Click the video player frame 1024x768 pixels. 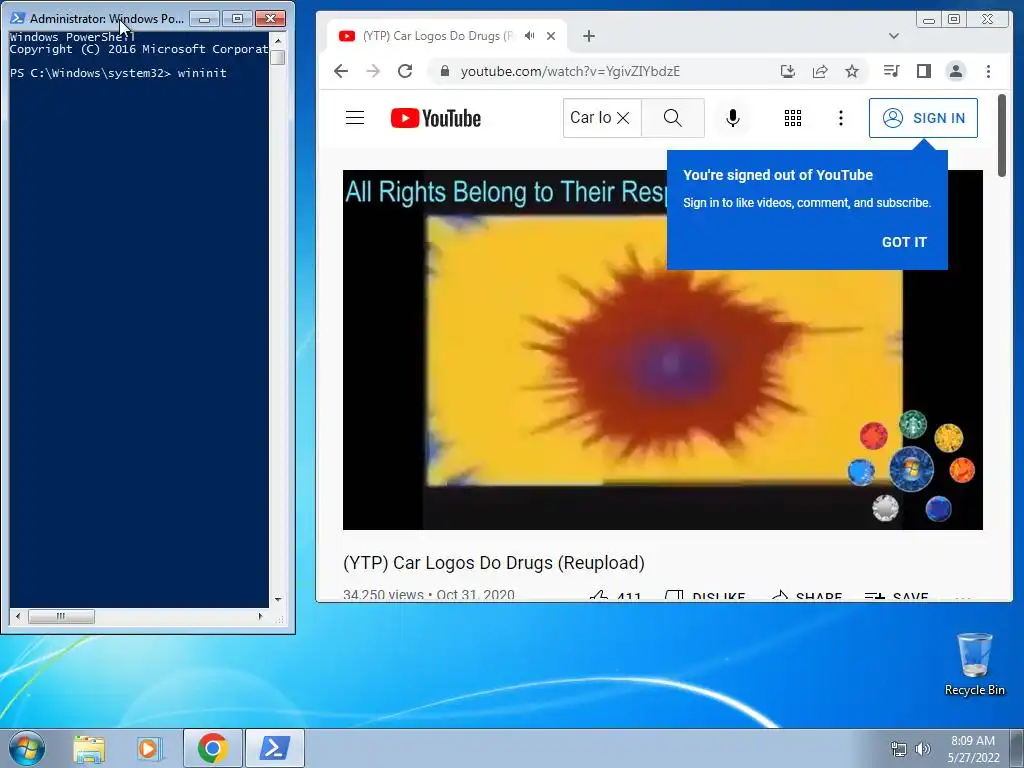tap(662, 349)
